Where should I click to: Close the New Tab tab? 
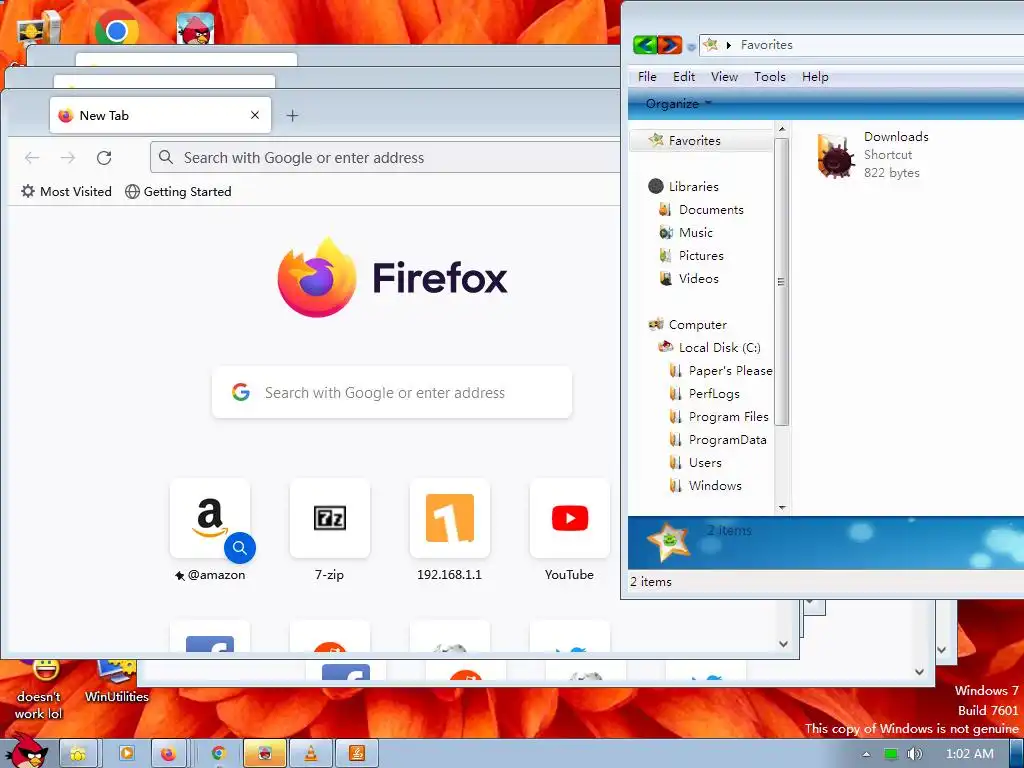[255, 115]
